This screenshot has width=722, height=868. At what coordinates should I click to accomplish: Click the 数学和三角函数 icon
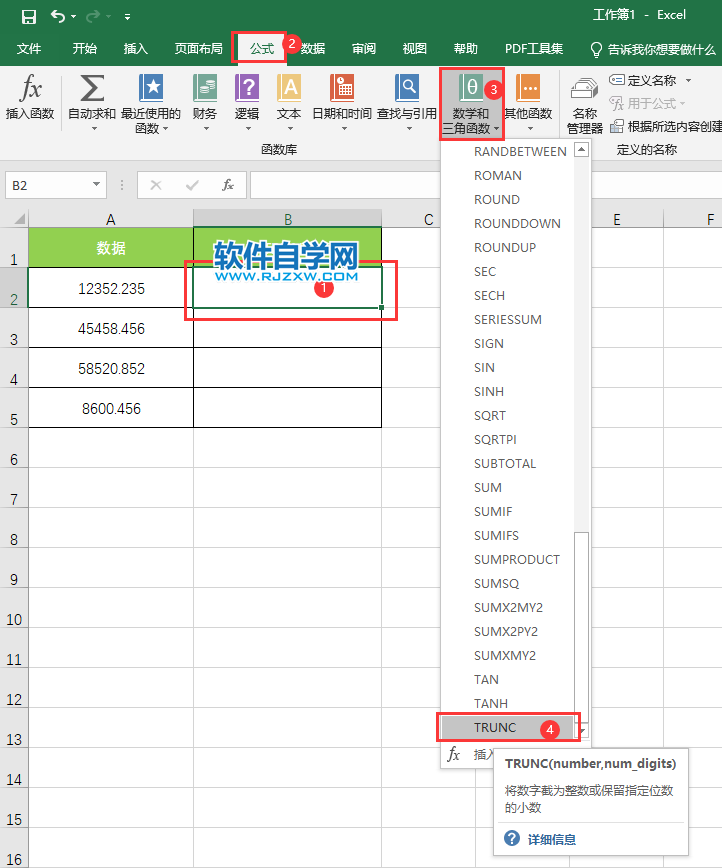[471, 89]
